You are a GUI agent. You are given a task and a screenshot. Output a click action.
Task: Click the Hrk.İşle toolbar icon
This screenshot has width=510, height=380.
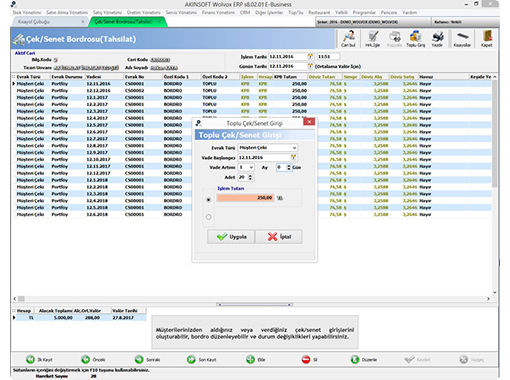(373, 39)
